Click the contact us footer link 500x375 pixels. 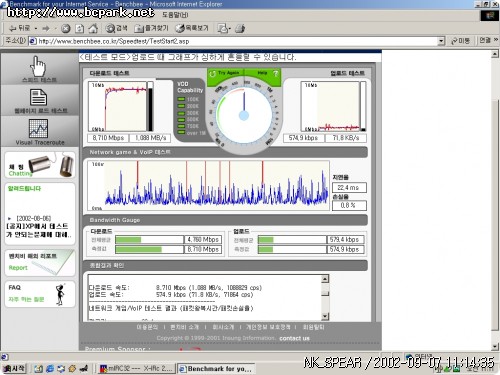tap(294, 338)
